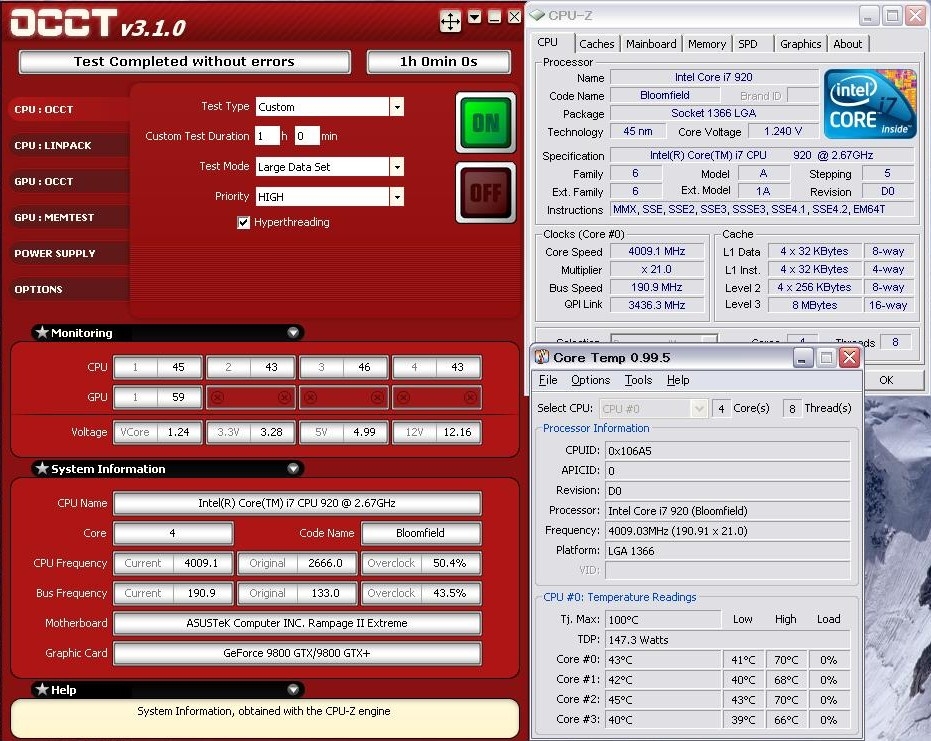The image size is (931, 741).
Task: Switch to the GPU : MEMTEST tab
Action: click(x=69, y=217)
